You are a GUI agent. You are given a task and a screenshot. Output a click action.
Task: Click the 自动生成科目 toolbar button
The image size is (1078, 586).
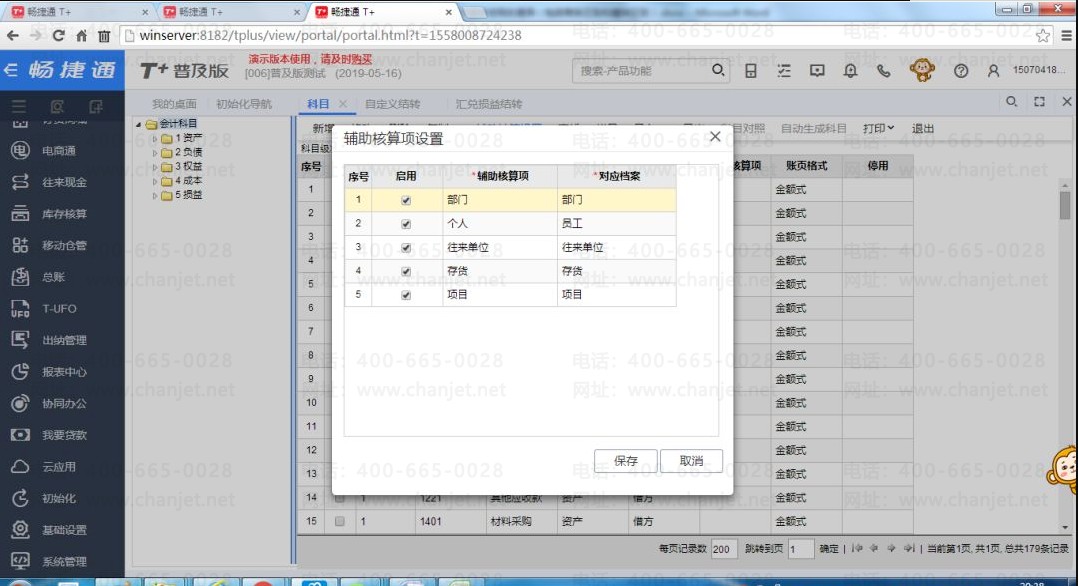coord(813,129)
